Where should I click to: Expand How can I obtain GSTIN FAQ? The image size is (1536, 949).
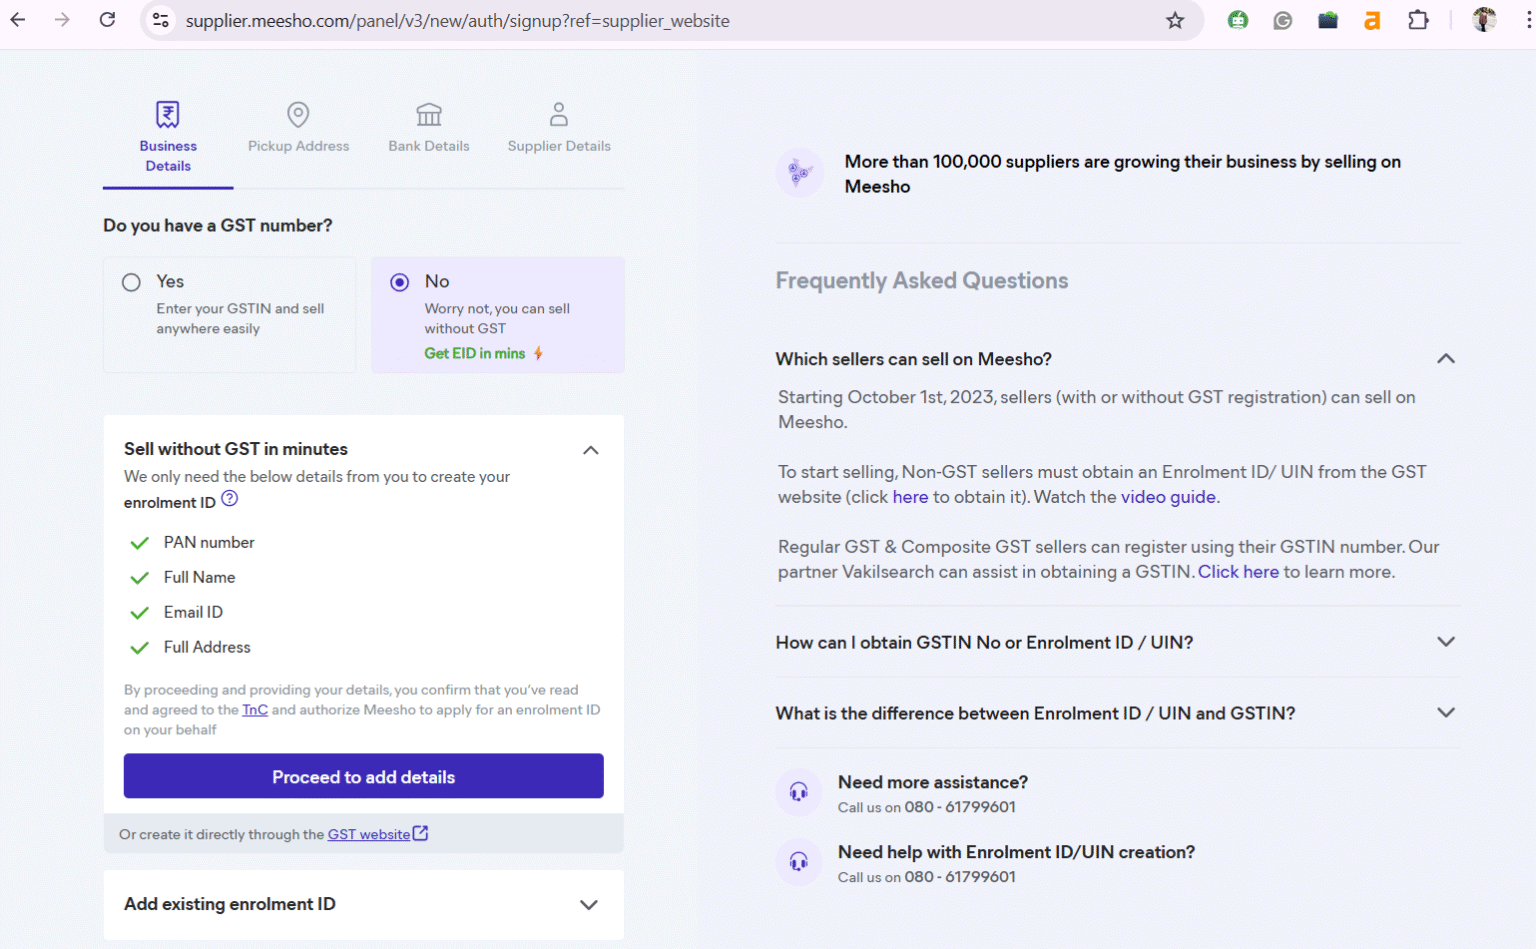1445,642
